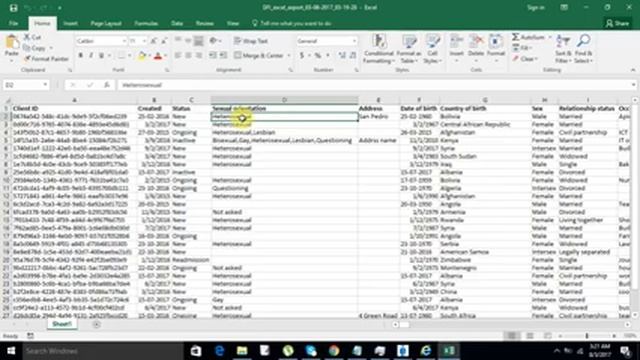
Task: Adjust the zoom slider in status bar
Action: [x=587, y=336]
